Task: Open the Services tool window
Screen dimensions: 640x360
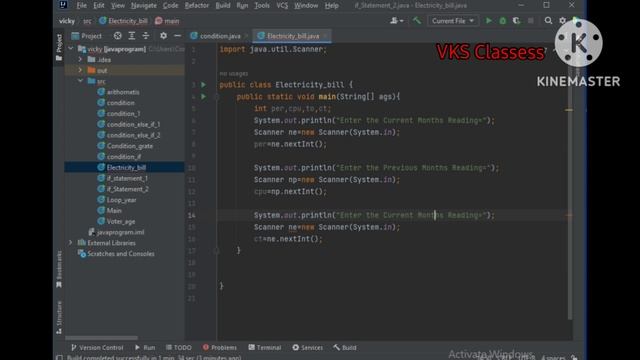Action: point(308,347)
